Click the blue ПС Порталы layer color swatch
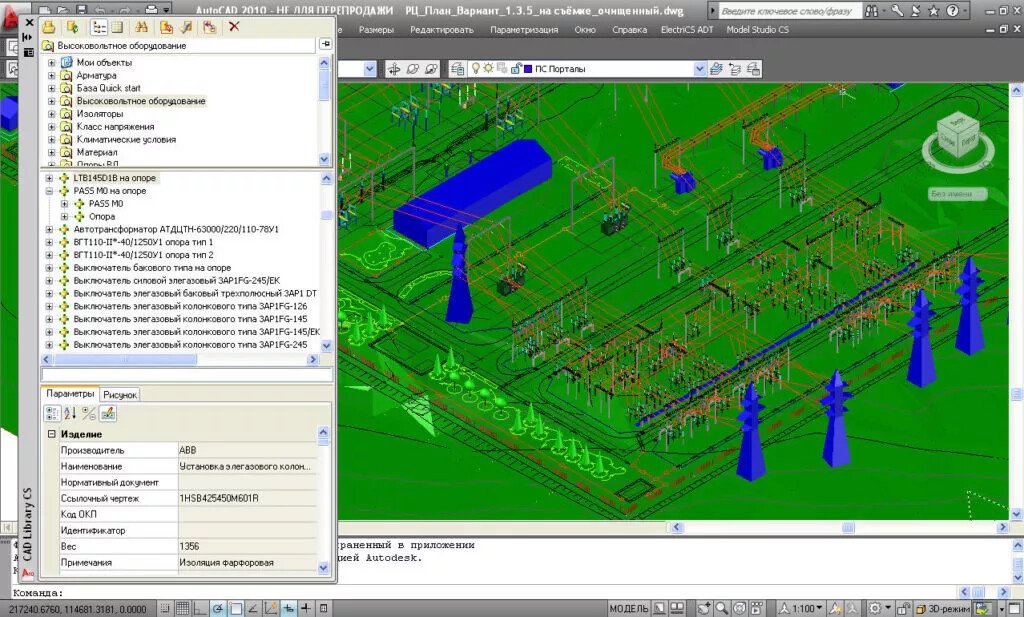This screenshot has height=617, width=1024. coord(527,69)
